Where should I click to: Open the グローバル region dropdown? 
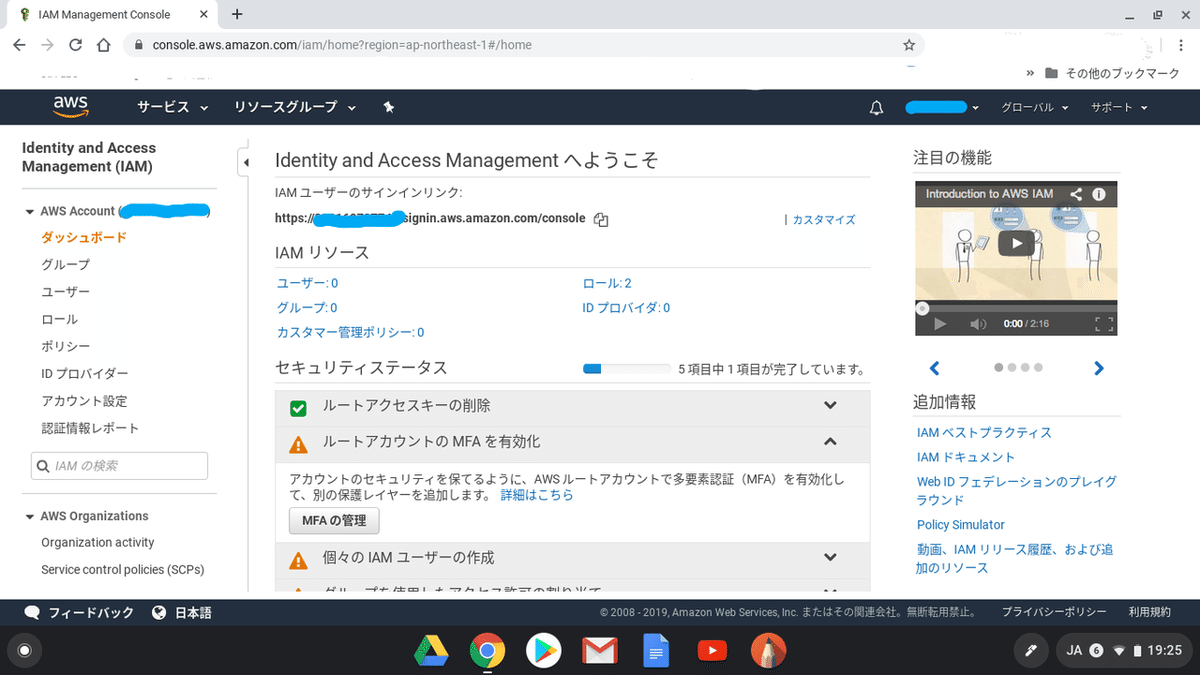[x=1035, y=107]
